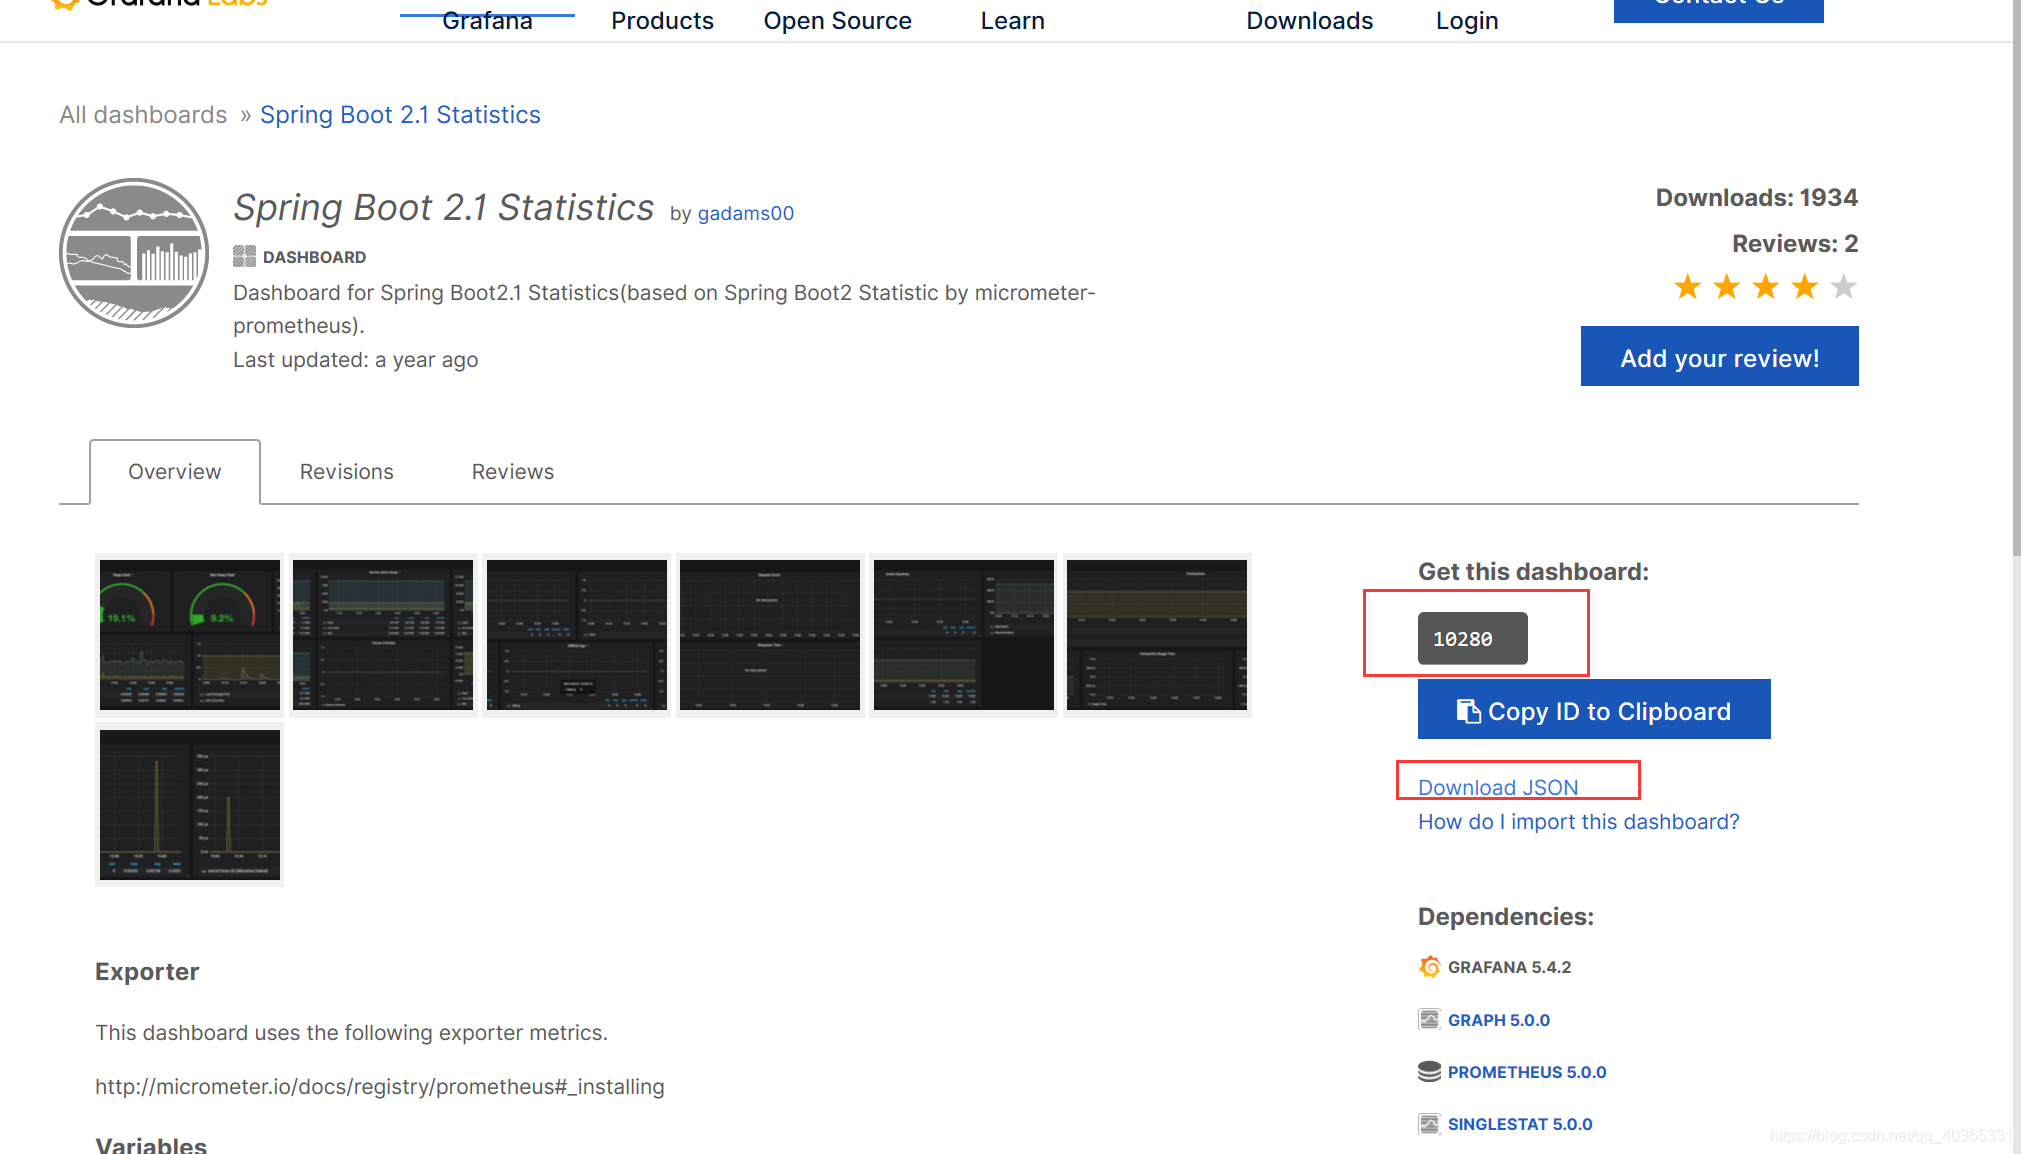Go to Downloads in the top navigation
This screenshot has height=1154, width=2021.
coord(1309,20)
